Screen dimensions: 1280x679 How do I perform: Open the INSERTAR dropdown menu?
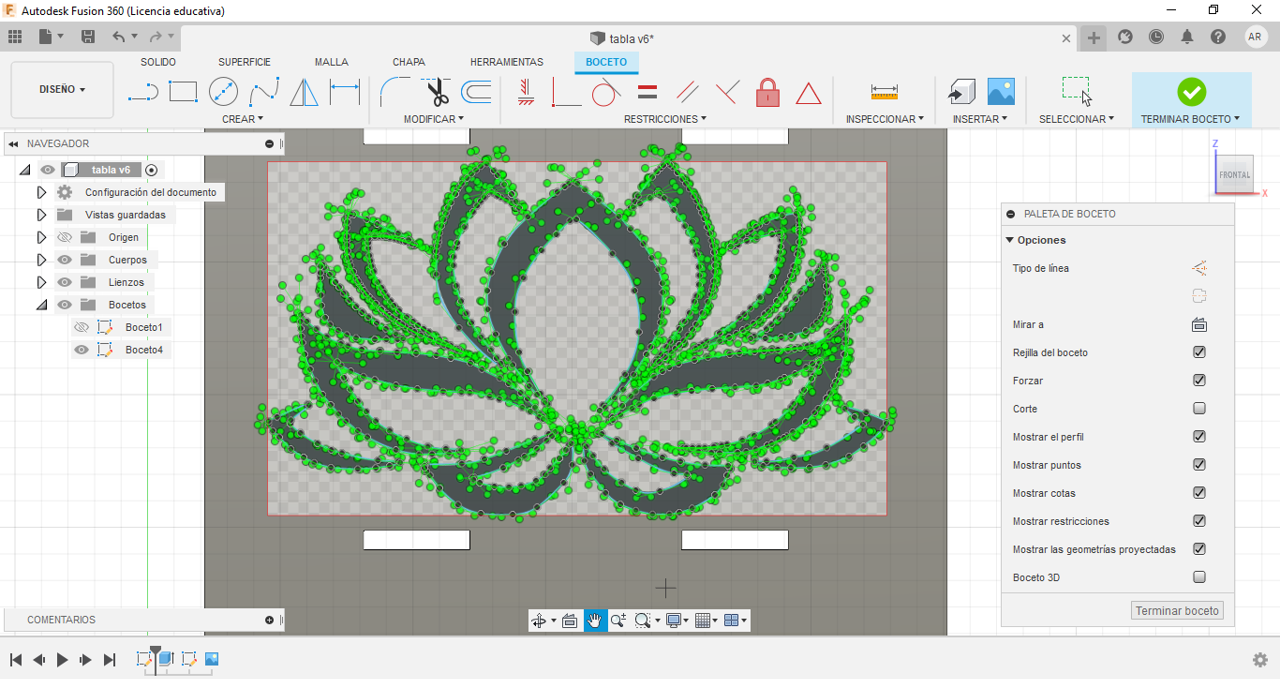pyautogui.click(x=980, y=119)
